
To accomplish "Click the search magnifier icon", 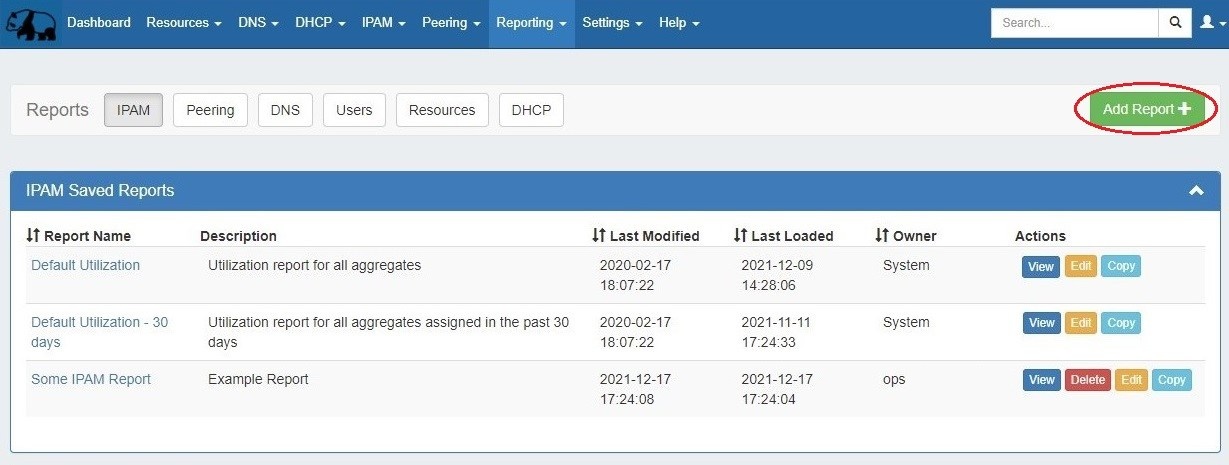I will (x=1175, y=23).
